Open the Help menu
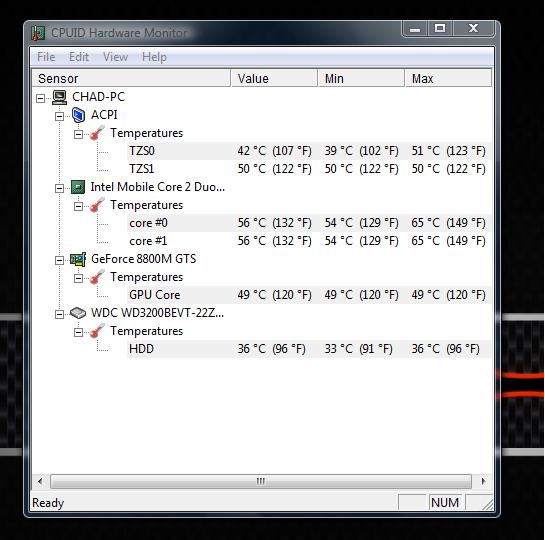 pos(154,57)
